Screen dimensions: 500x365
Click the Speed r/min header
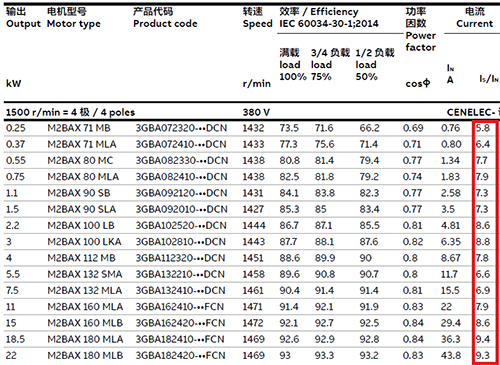coord(257,47)
